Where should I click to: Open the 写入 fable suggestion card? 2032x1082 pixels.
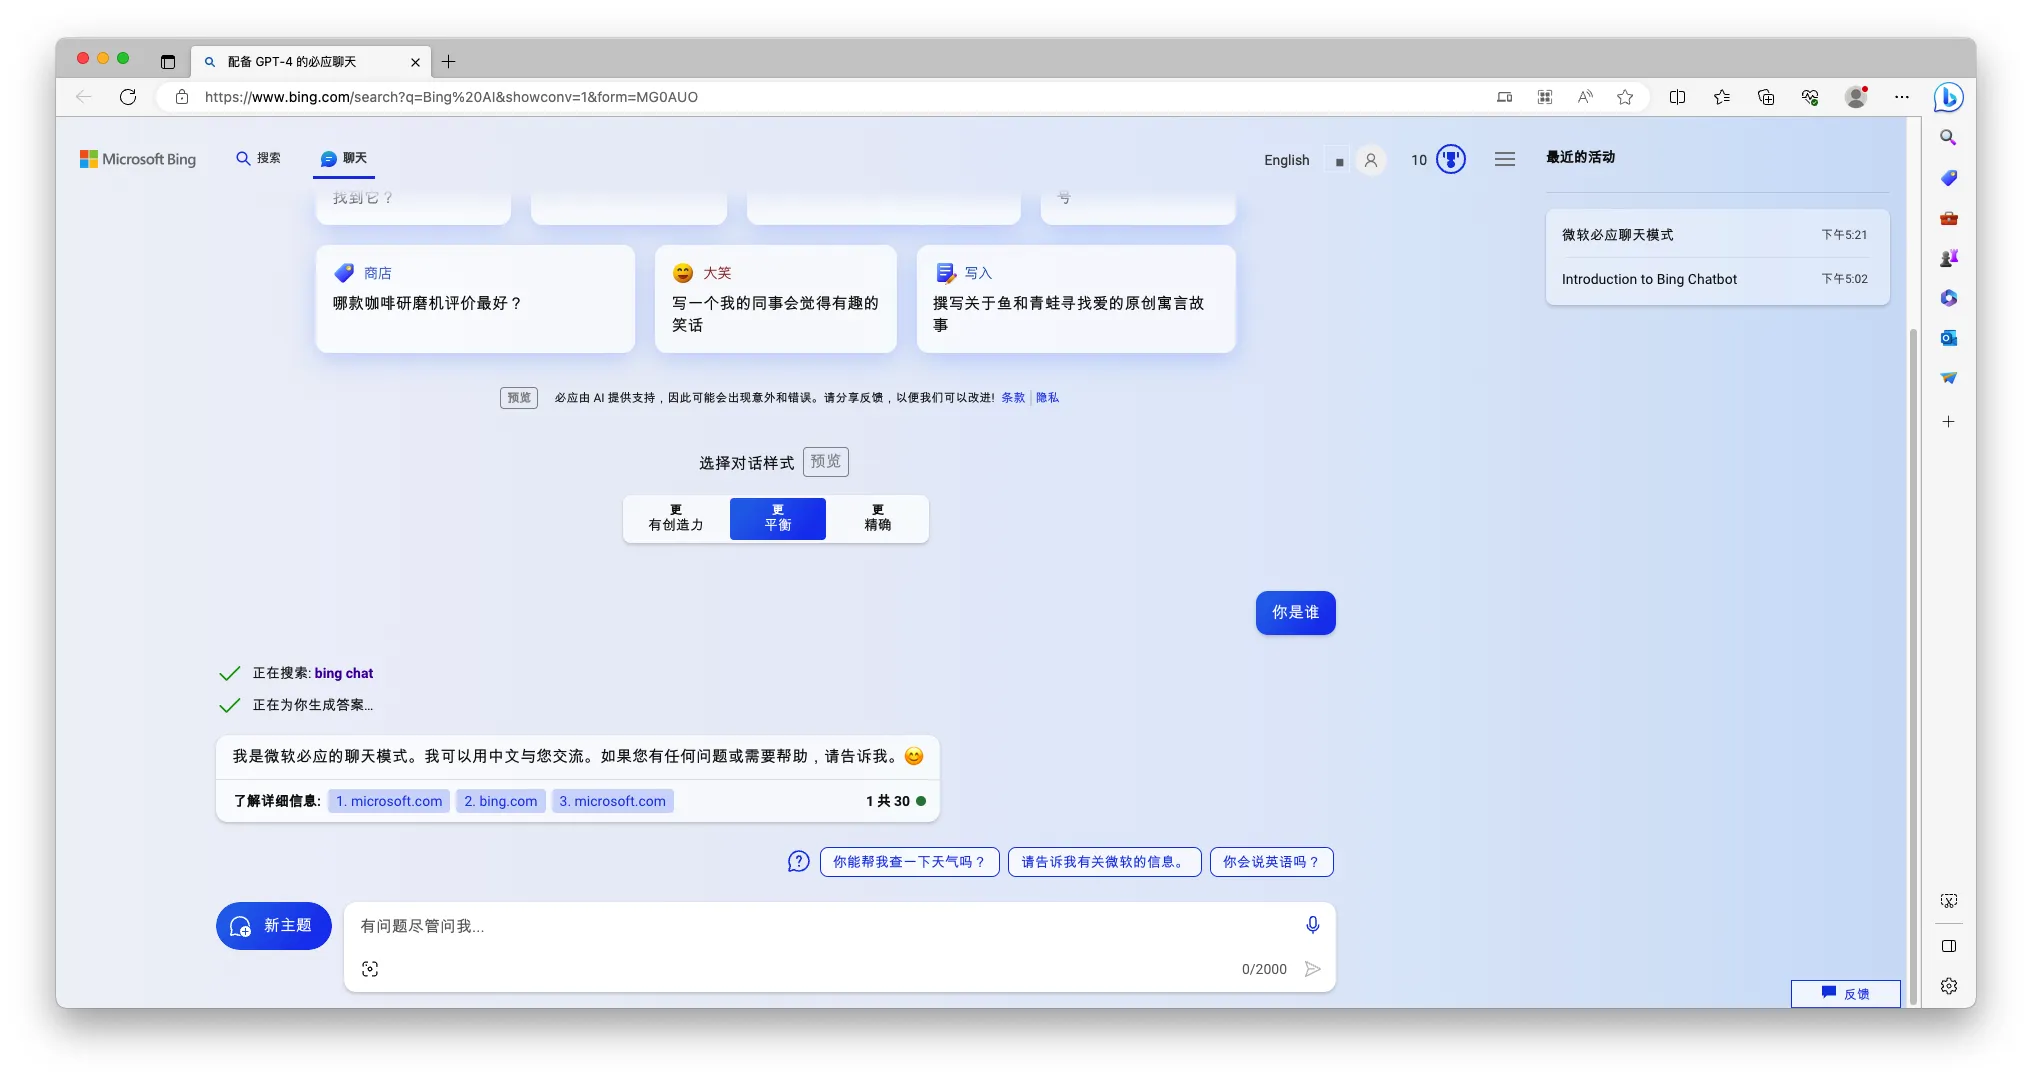[1076, 298]
